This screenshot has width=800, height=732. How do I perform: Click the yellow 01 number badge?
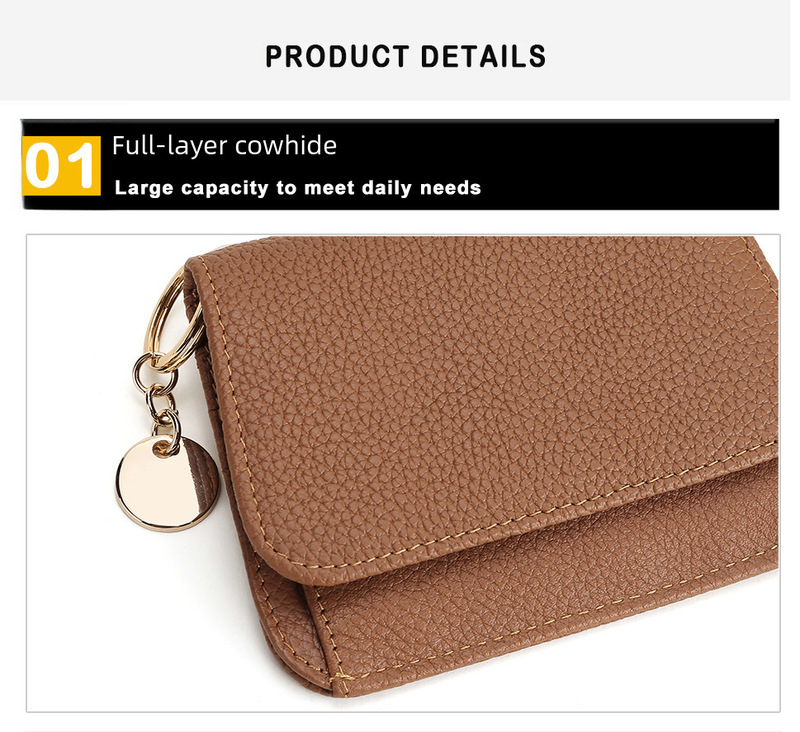pyautogui.click(x=61, y=166)
